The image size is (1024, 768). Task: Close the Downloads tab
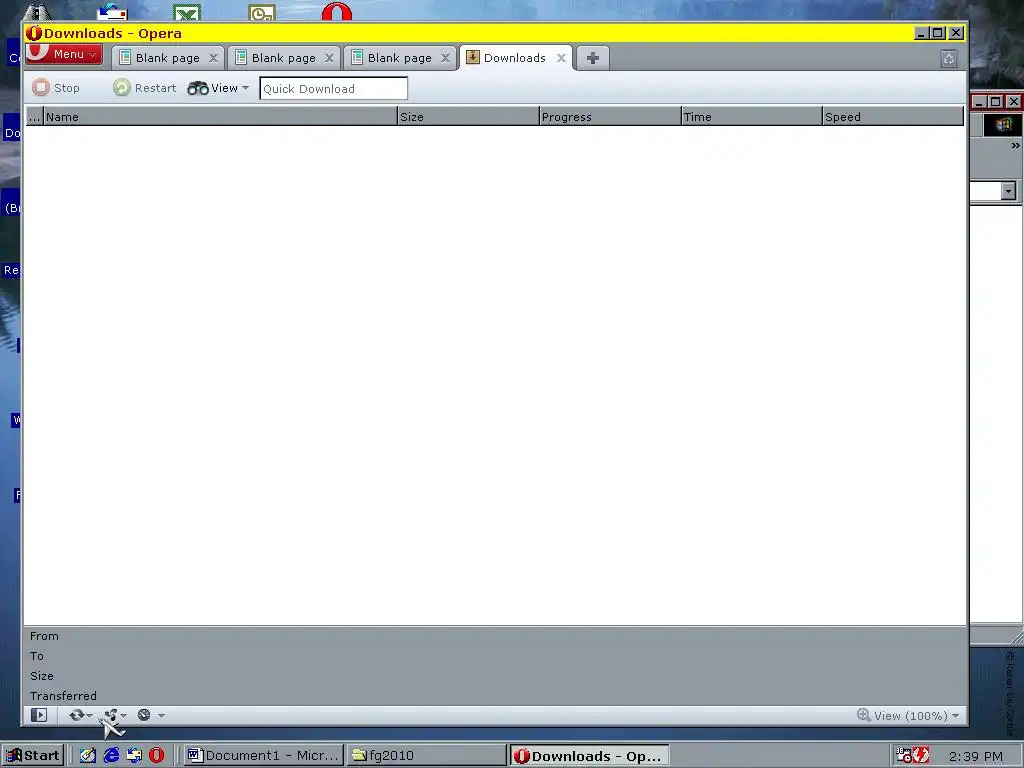point(561,58)
